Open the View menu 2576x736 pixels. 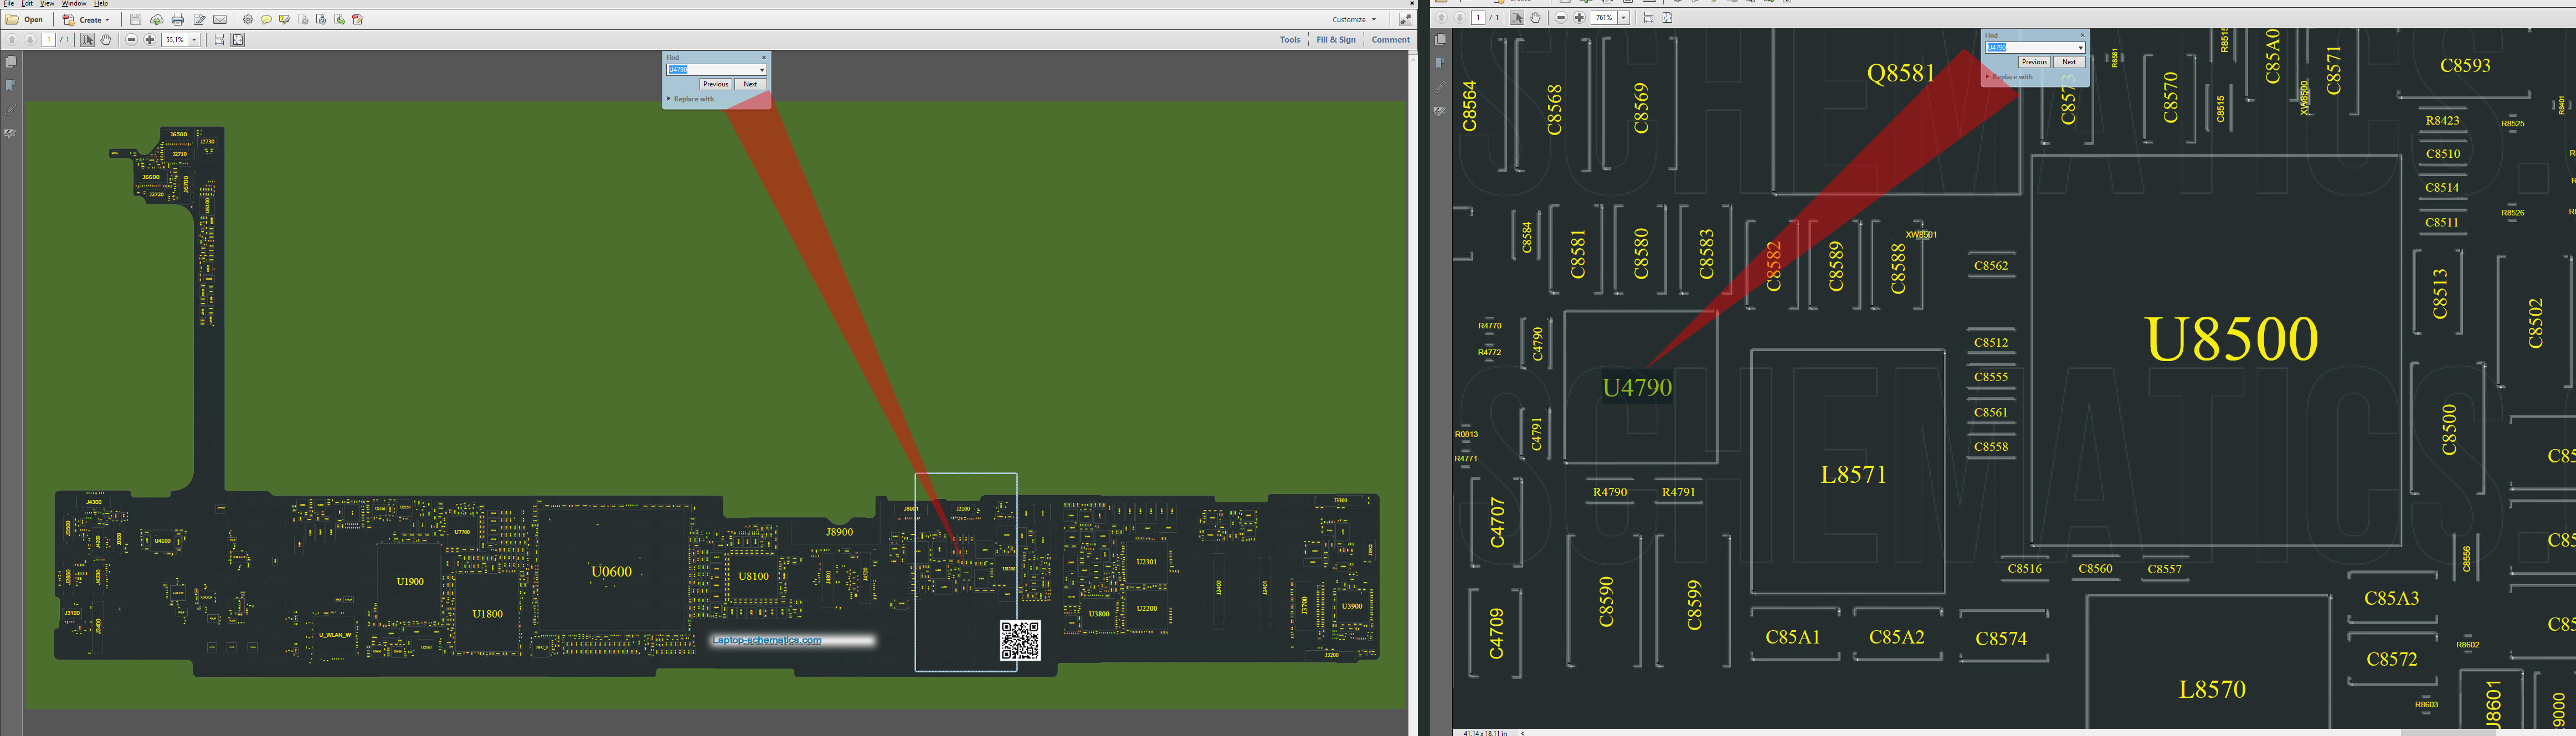click(47, 4)
